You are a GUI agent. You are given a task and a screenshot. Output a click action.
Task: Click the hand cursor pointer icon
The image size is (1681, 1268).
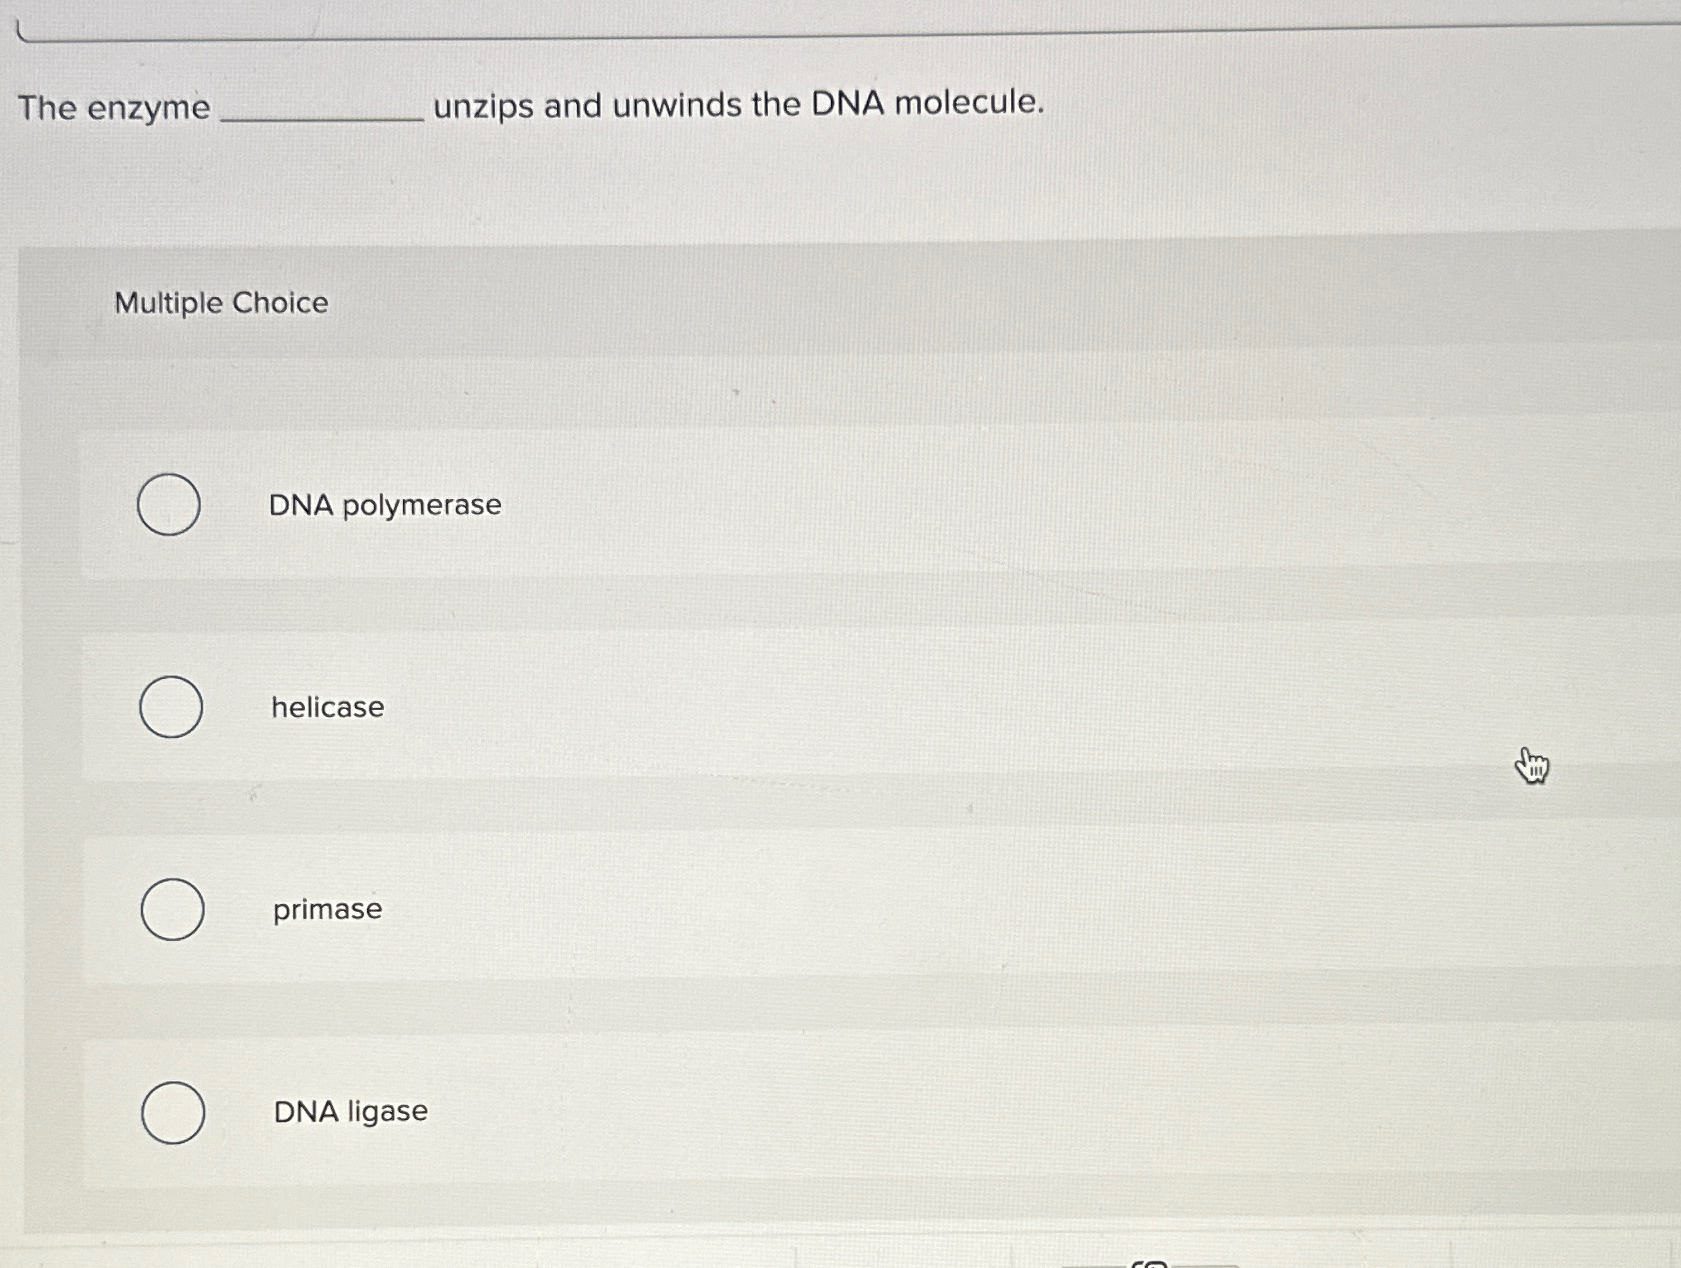click(x=1531, y=764)
